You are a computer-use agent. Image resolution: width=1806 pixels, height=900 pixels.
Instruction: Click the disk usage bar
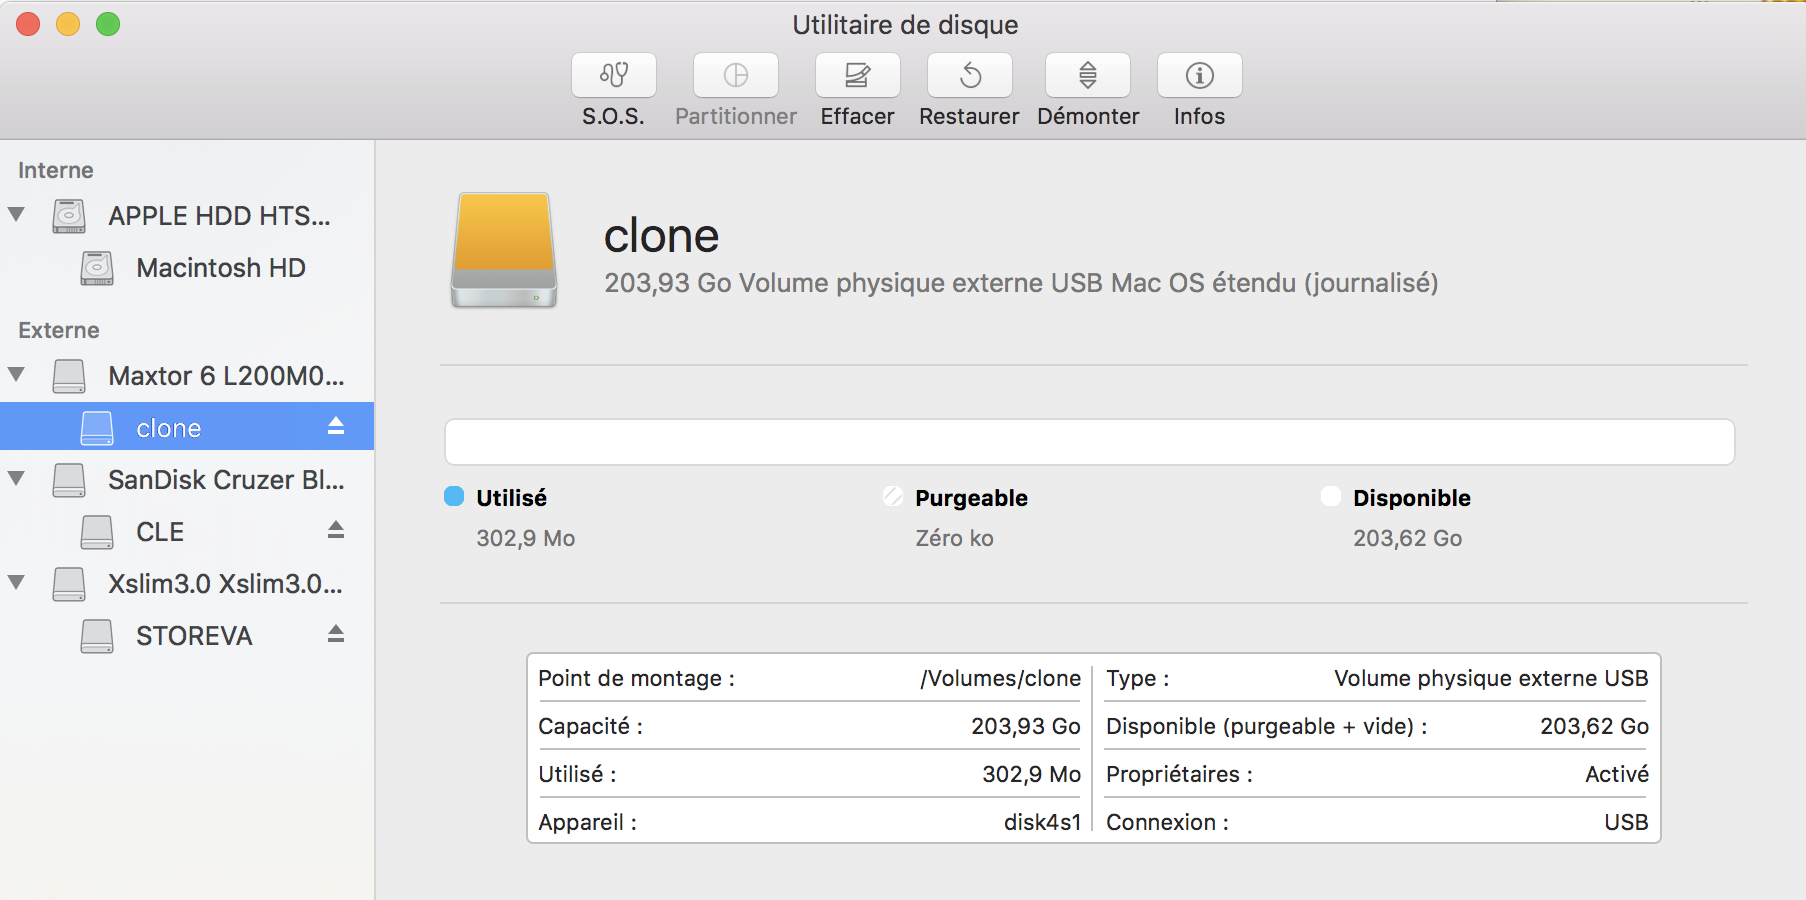click(x=1089, y=442)
